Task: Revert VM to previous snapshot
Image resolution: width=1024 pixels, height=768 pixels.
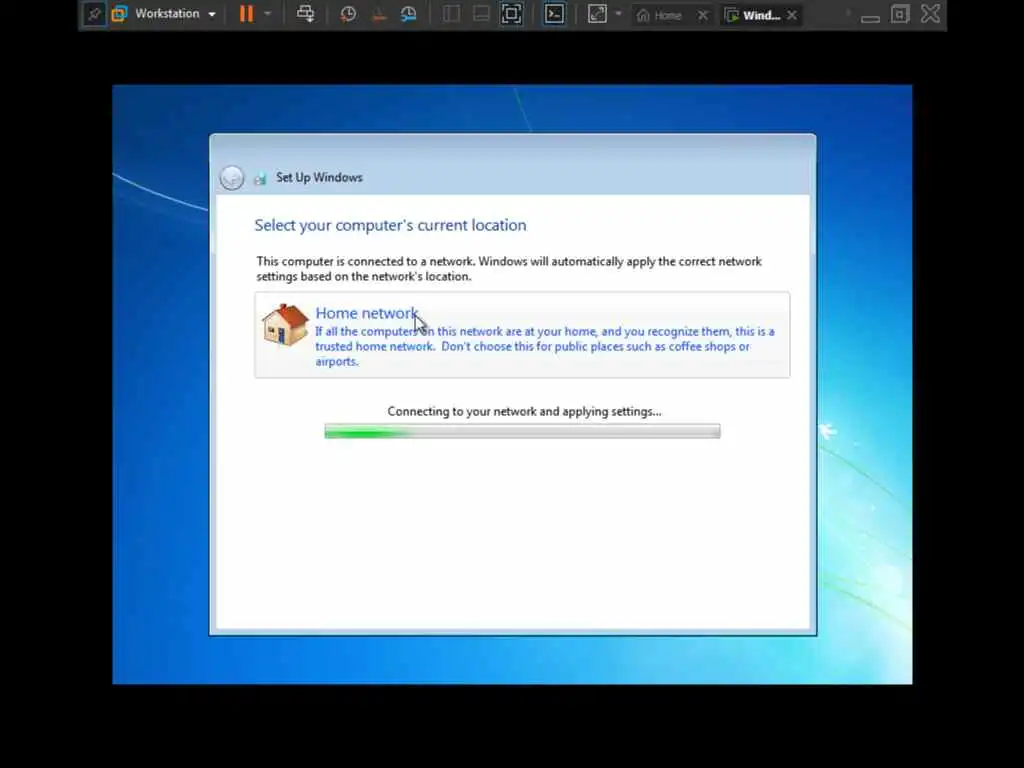Action: coord(379,14)
